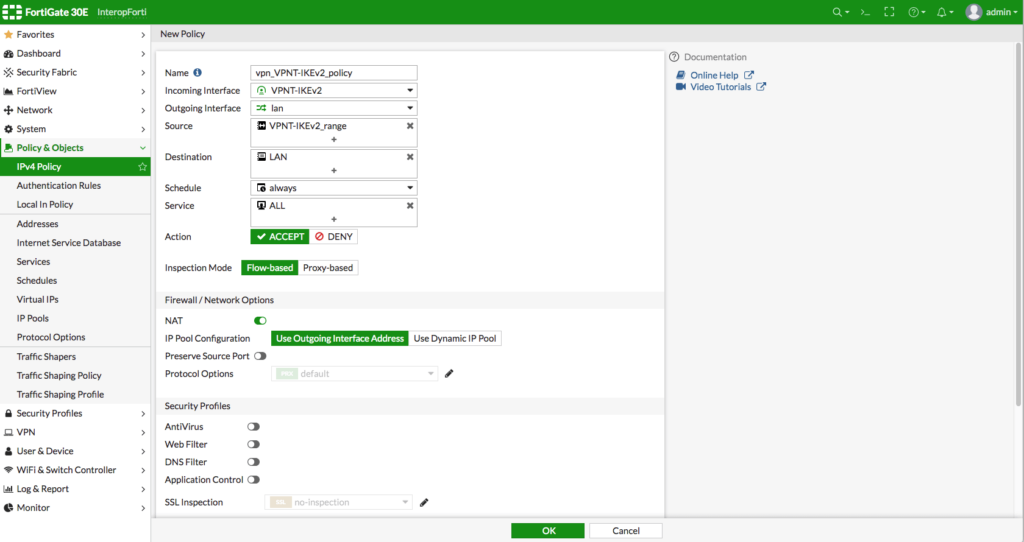
Task: Cancel the new policy
Action: coord(626,530)
